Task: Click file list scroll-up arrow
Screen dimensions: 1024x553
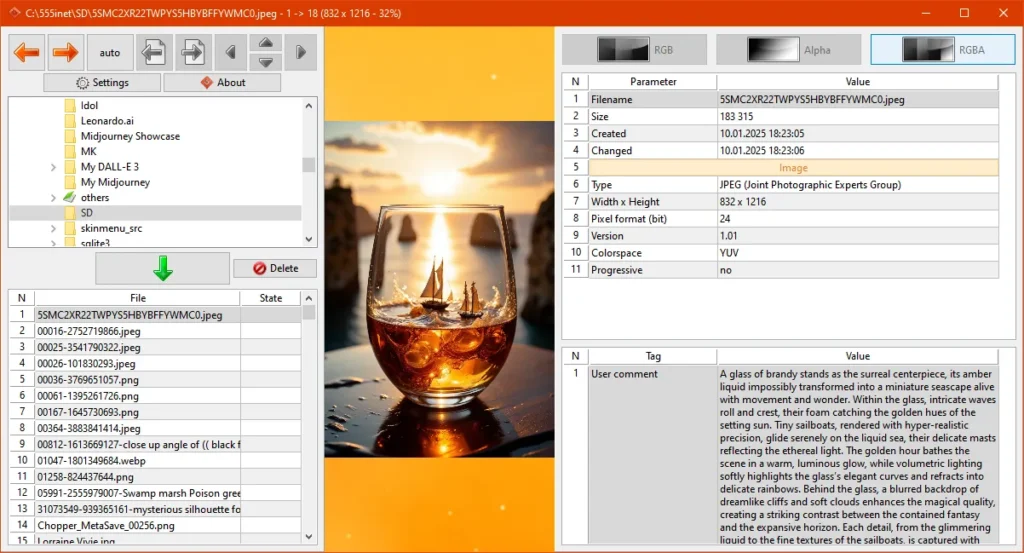Action: coord(309,298)
